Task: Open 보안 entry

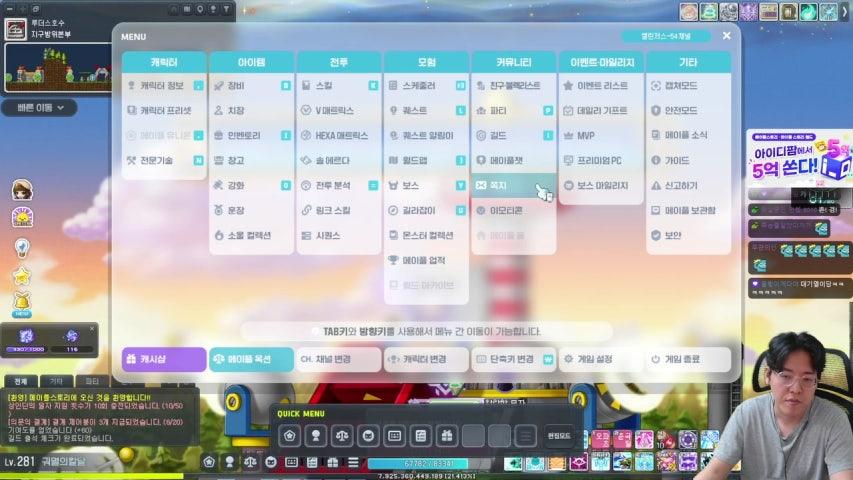Action: pos(689,236)
